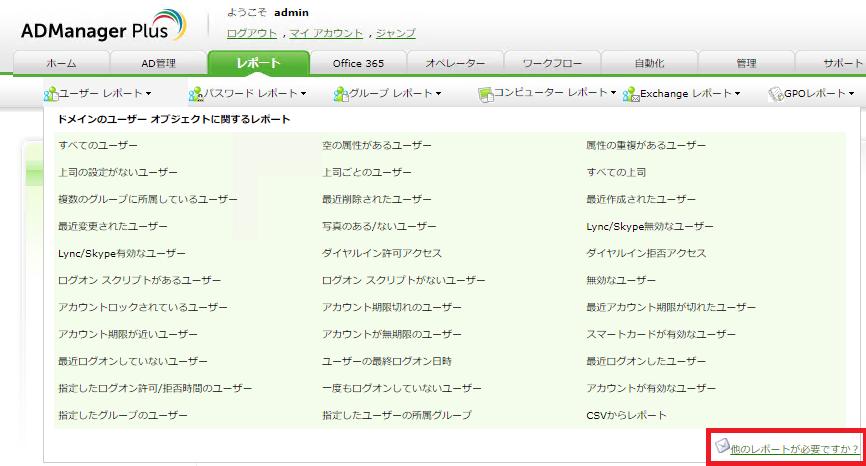
Task: Switch to the AD管理 tab
Action: click(x=159, y=63)
